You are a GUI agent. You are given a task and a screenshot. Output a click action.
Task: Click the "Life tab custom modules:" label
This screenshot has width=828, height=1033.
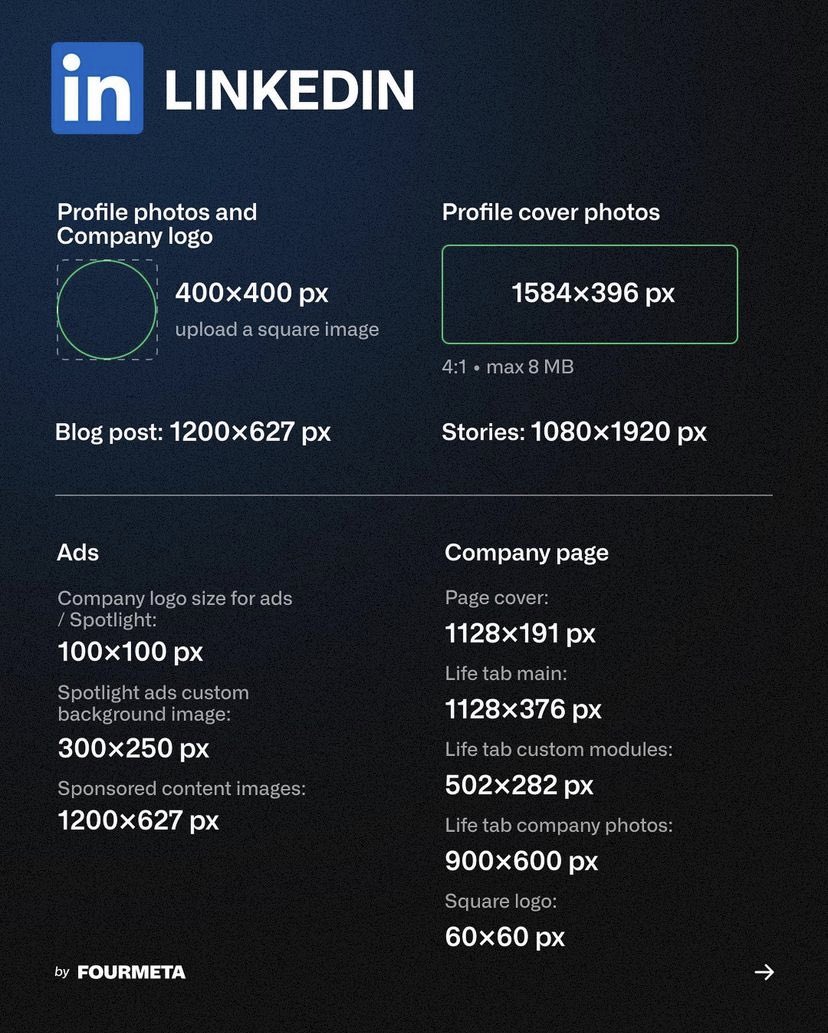[x=559, y=749]
